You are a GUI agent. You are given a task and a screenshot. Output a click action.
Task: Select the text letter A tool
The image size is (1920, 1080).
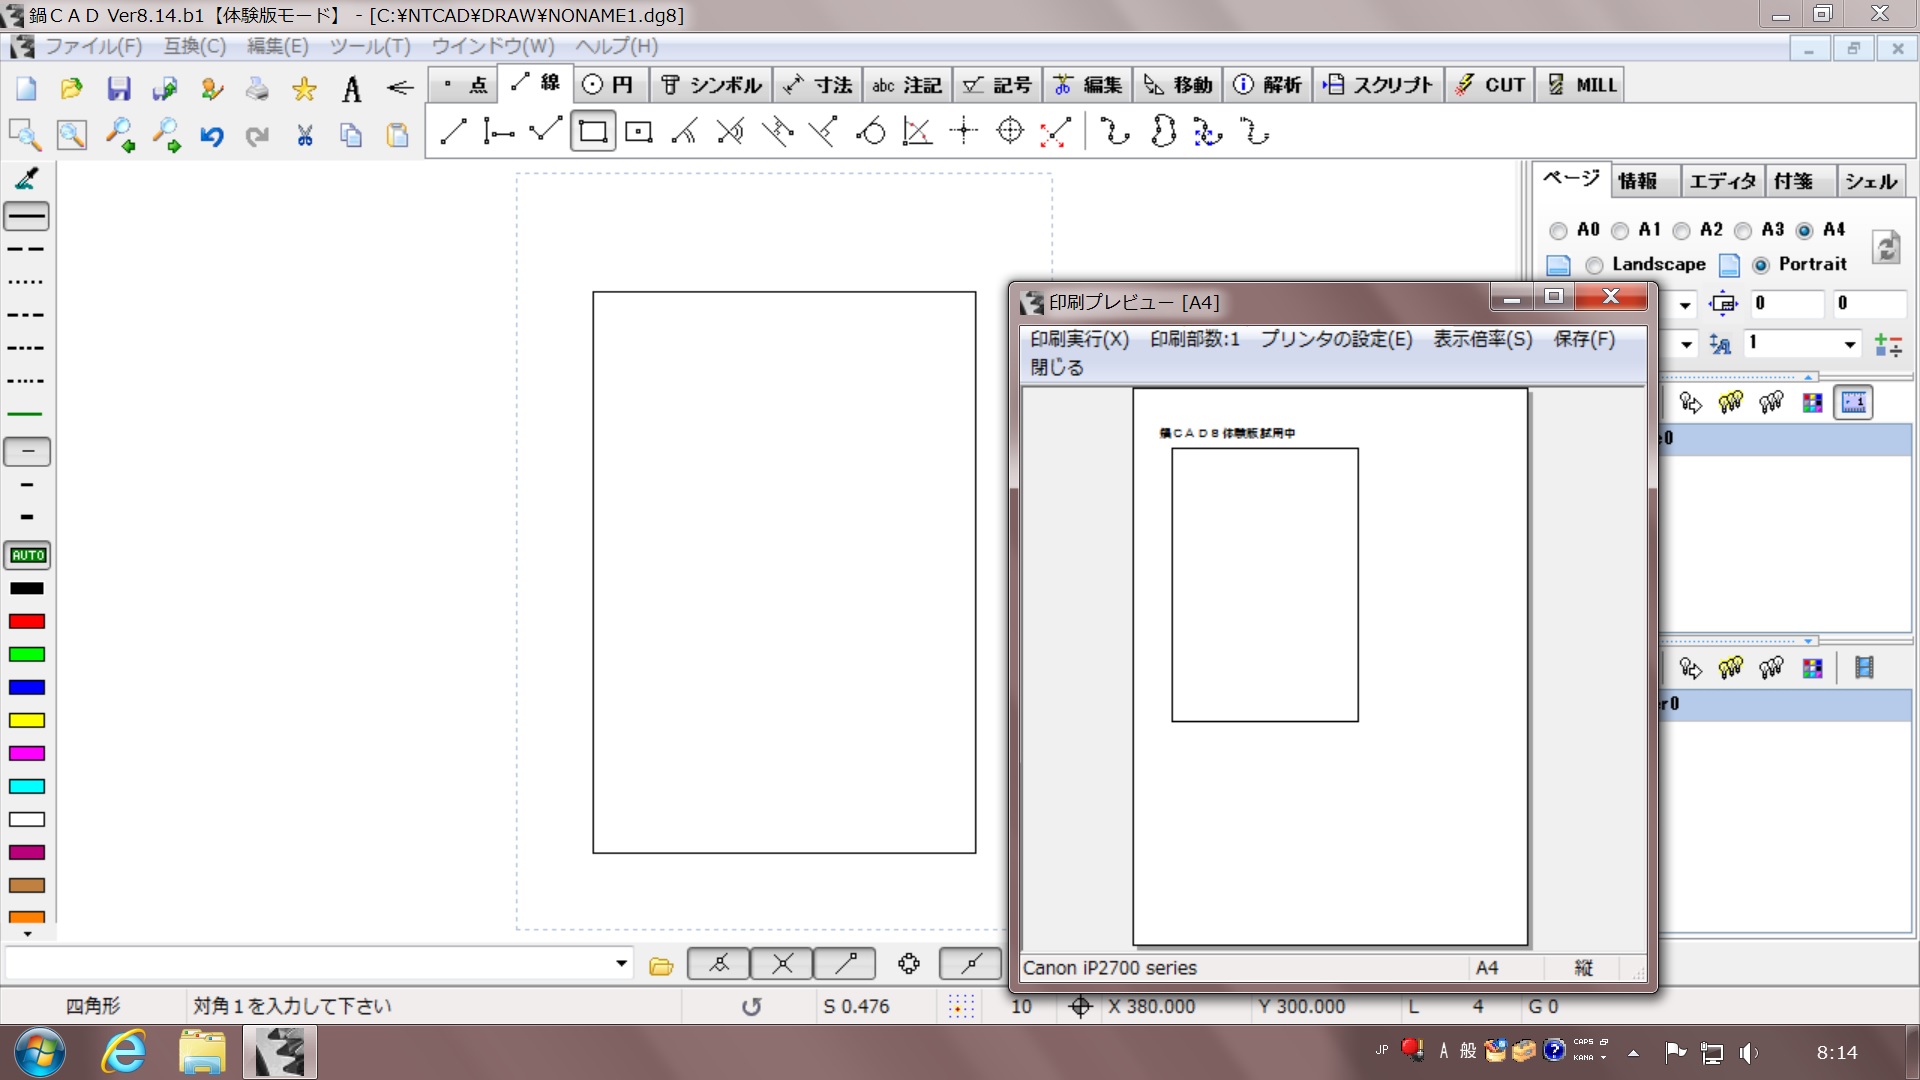pos(351,88)
